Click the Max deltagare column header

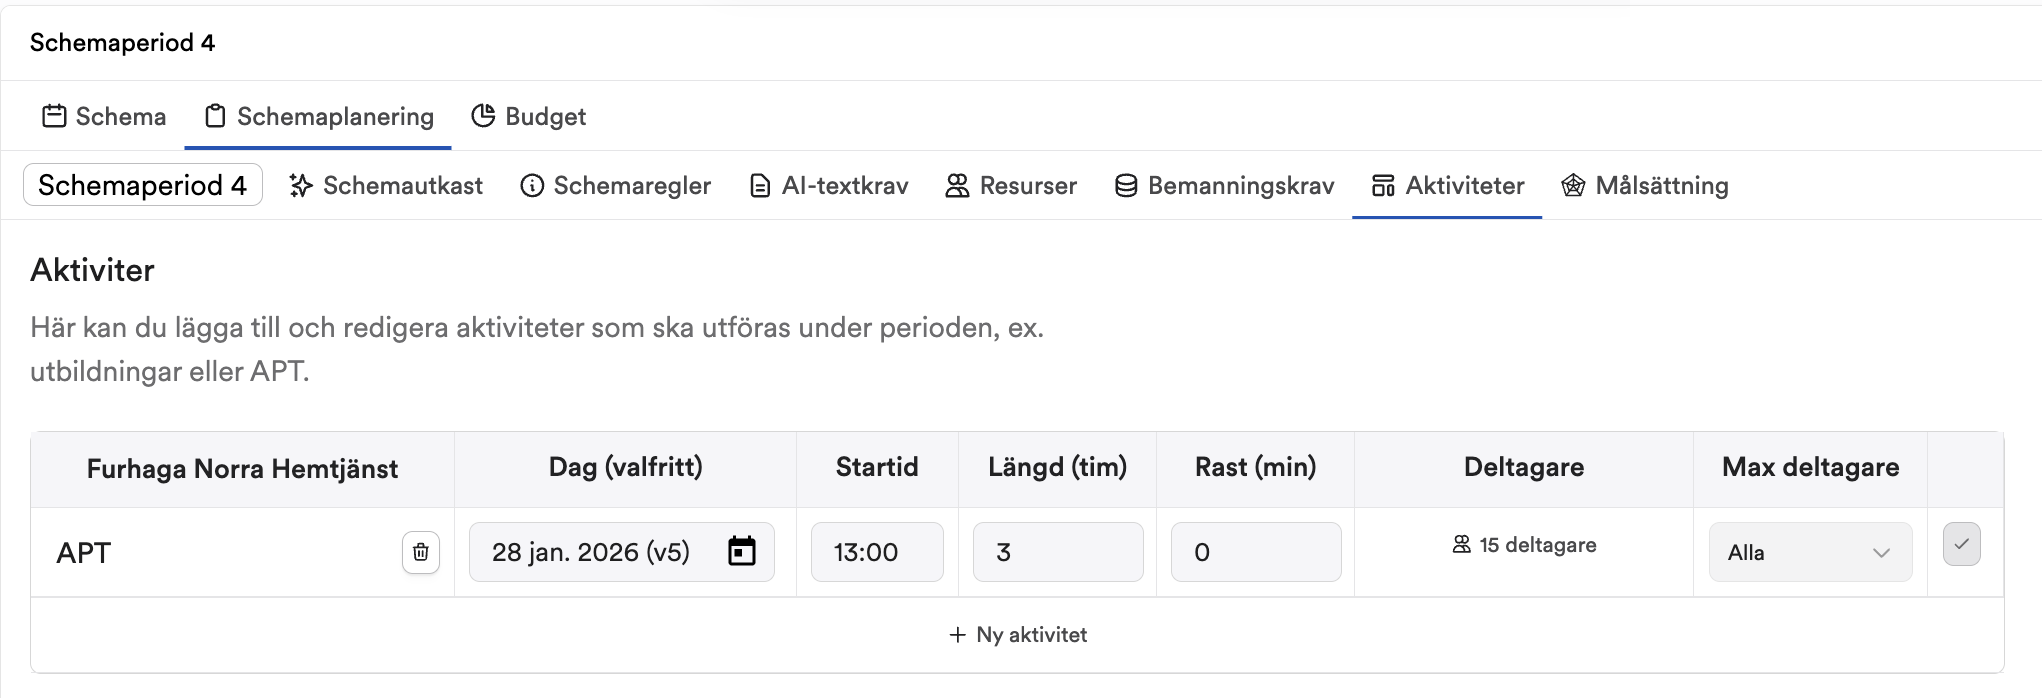1810,467
